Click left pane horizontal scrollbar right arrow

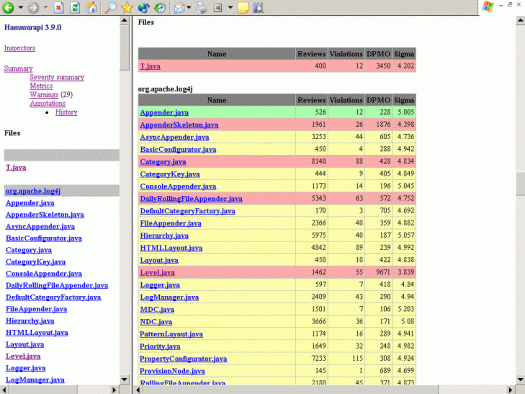[114, 390]
